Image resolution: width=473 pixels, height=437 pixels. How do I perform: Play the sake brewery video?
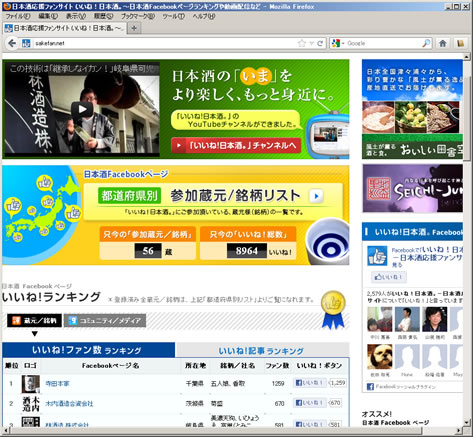[82, 109]
